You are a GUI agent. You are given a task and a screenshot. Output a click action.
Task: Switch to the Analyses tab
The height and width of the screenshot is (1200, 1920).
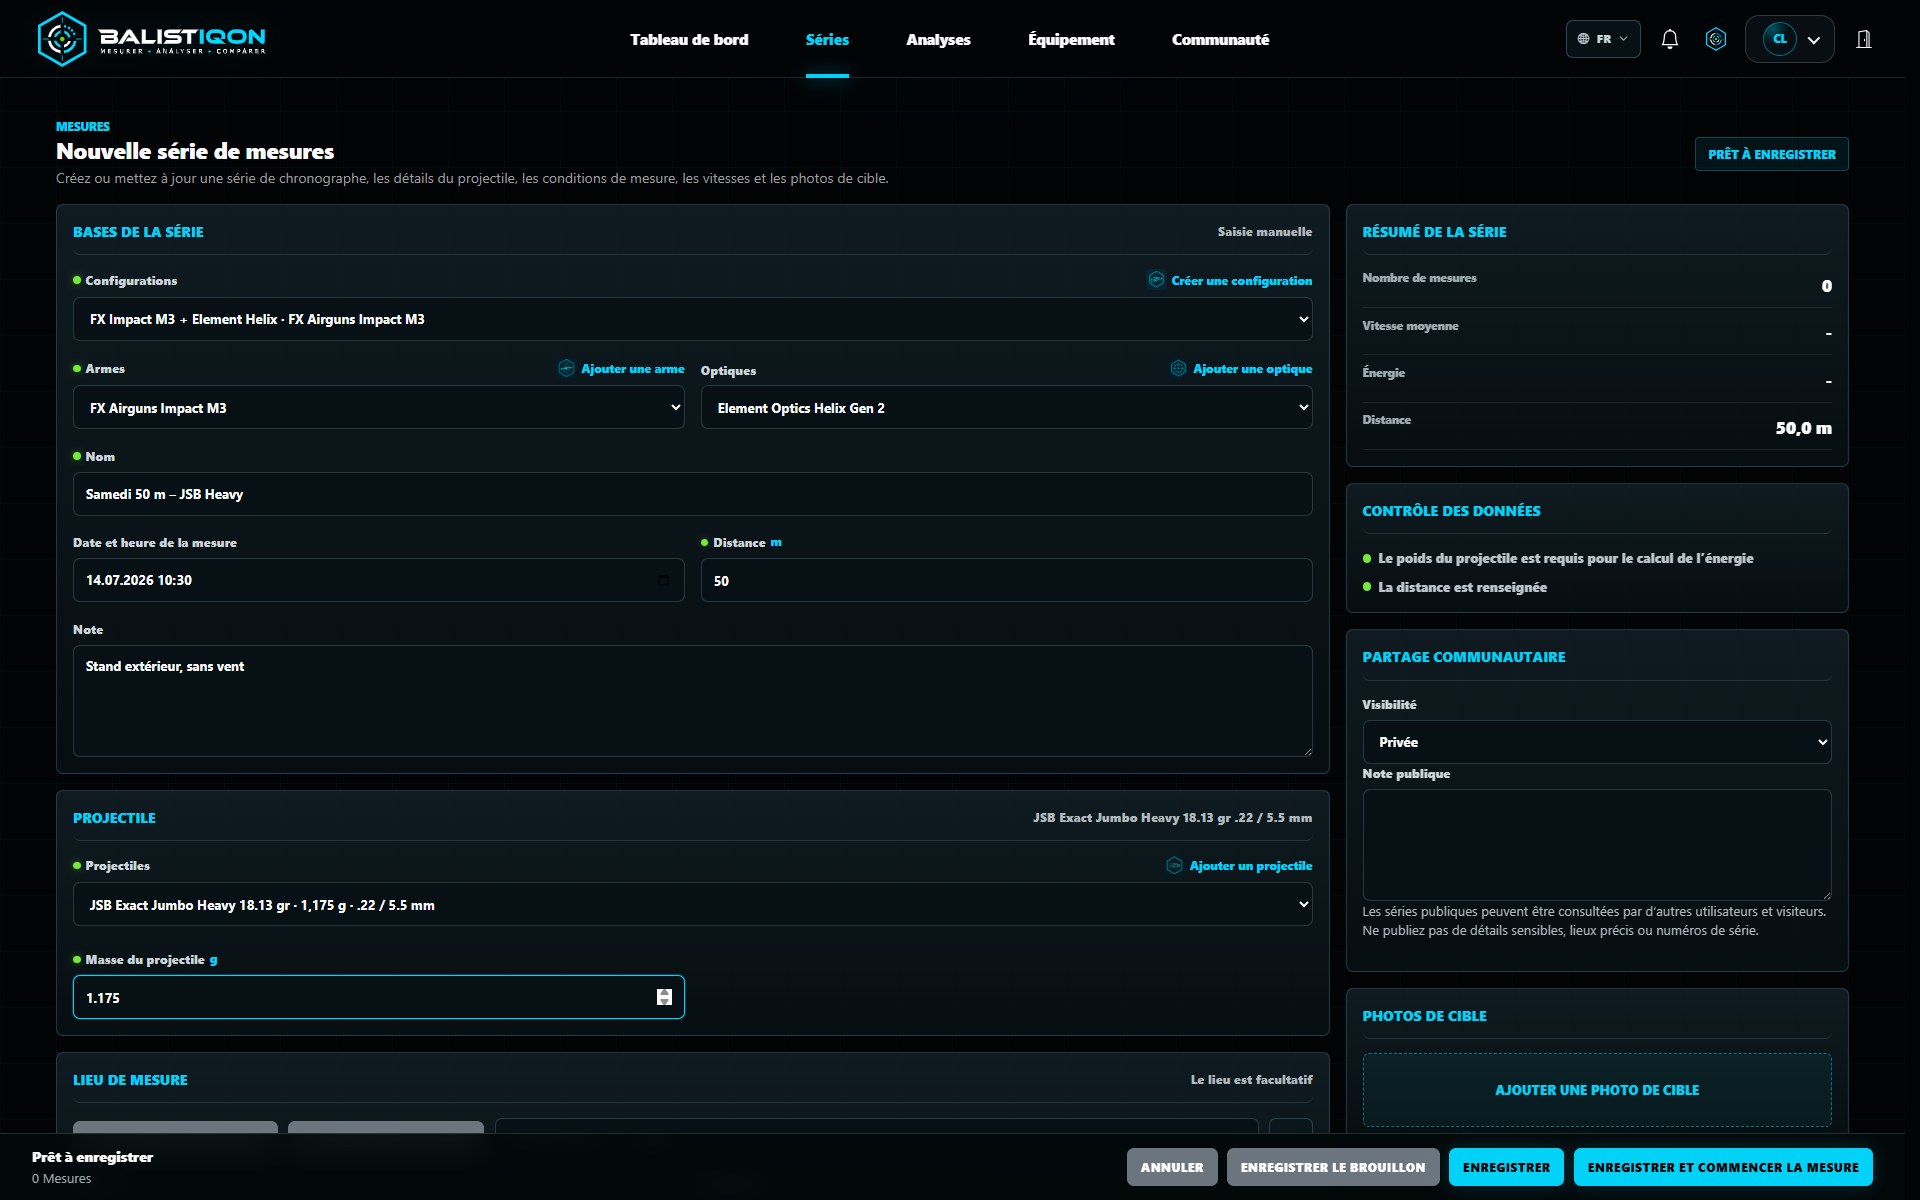[x=938, y=39]
